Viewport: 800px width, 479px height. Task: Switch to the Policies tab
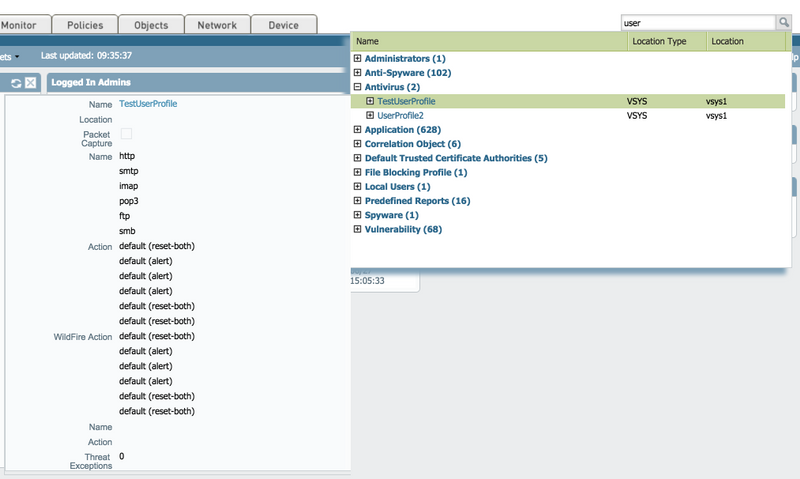click(x=83, y=25)
